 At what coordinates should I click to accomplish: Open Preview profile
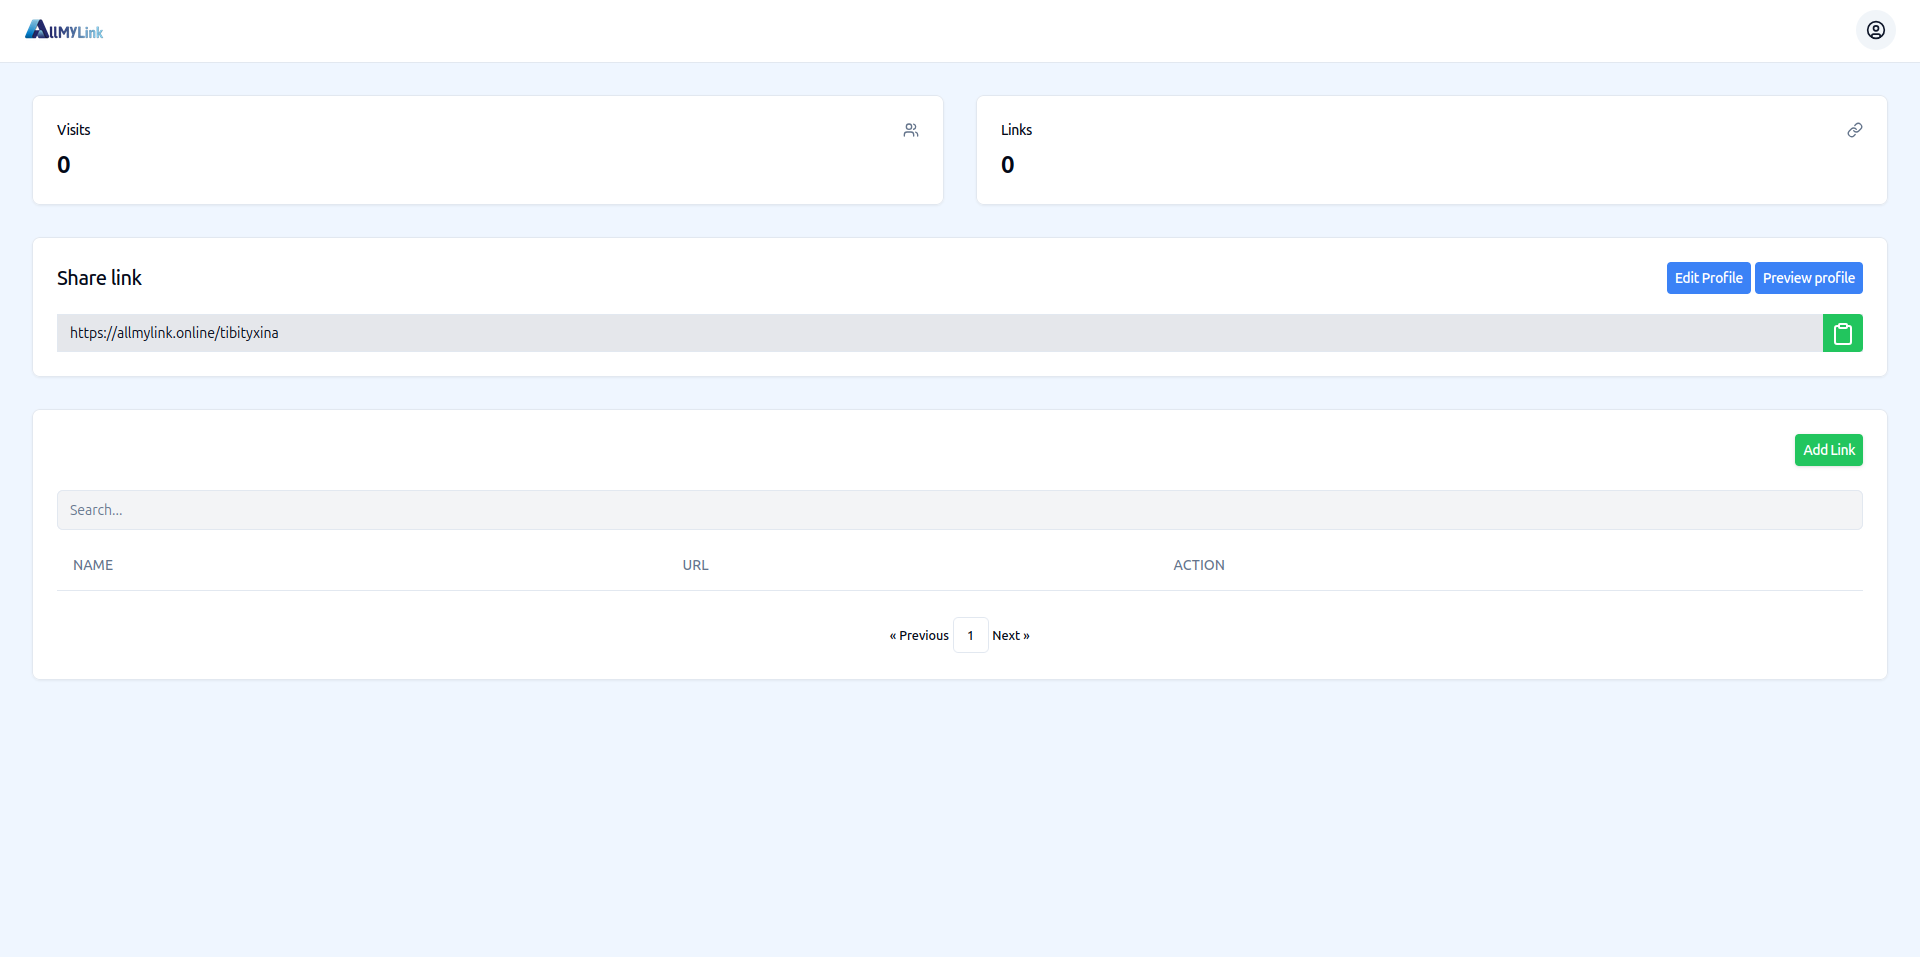(1808, 278)
